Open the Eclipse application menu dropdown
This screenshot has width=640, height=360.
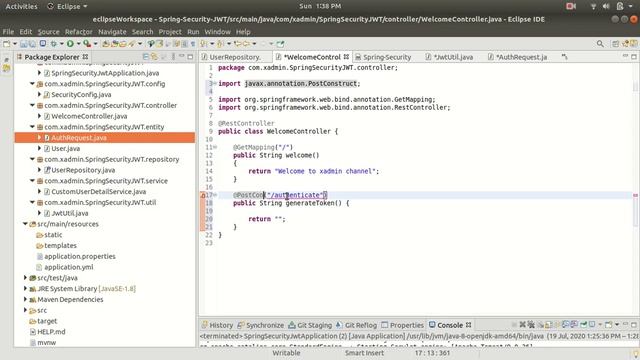tap(68, 6)
